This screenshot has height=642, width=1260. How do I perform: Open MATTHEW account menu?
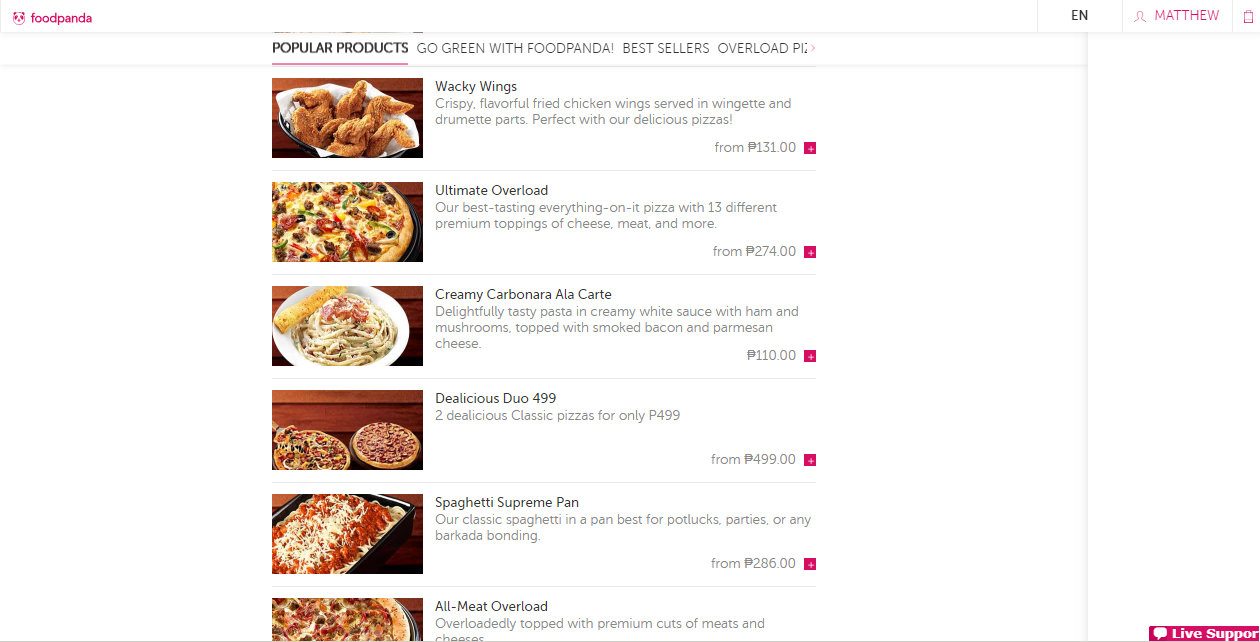(1177, 16)
